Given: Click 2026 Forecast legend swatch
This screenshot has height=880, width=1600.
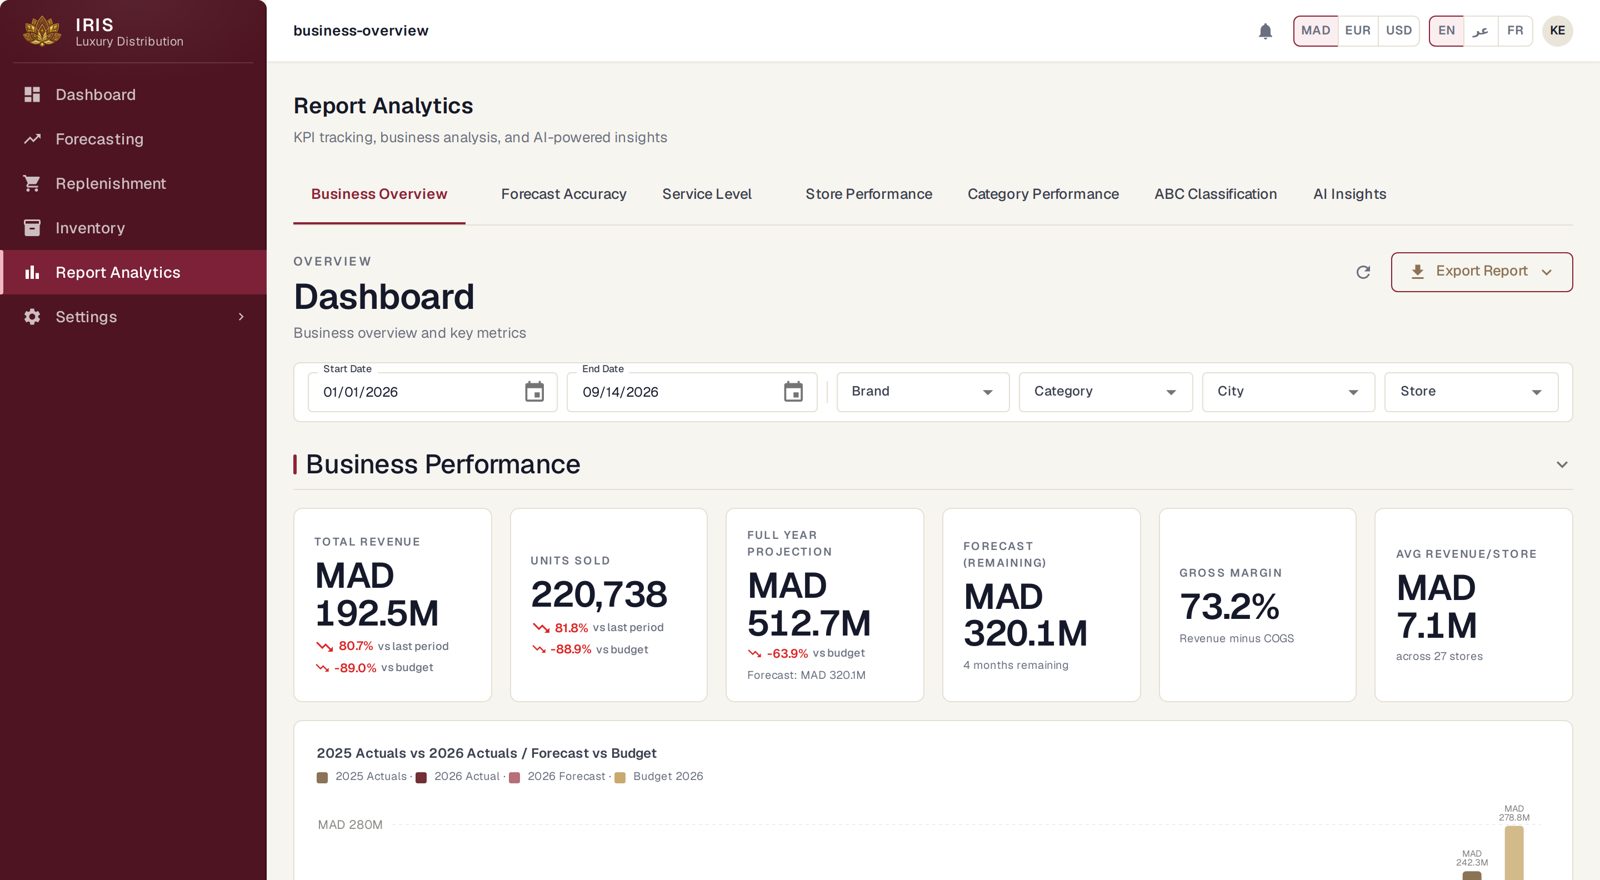Looking at the screenshot, I should point(514,778).
